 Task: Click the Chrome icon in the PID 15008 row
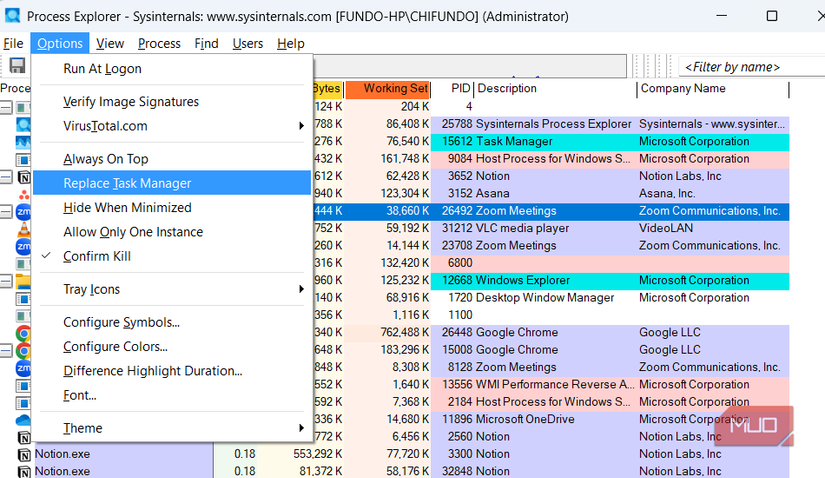24,351
